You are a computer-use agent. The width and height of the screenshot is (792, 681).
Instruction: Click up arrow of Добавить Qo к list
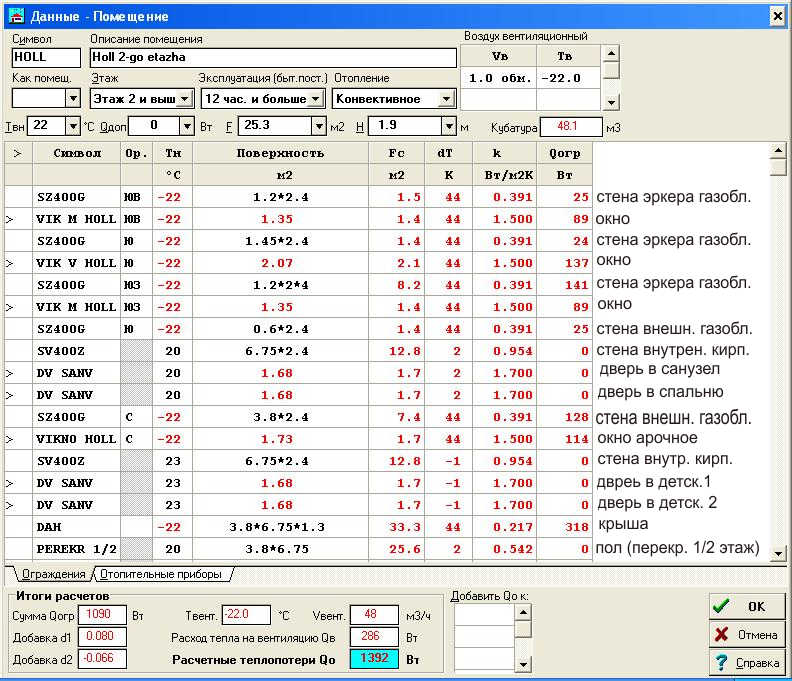pyautogui.click(x=523, y=613)
